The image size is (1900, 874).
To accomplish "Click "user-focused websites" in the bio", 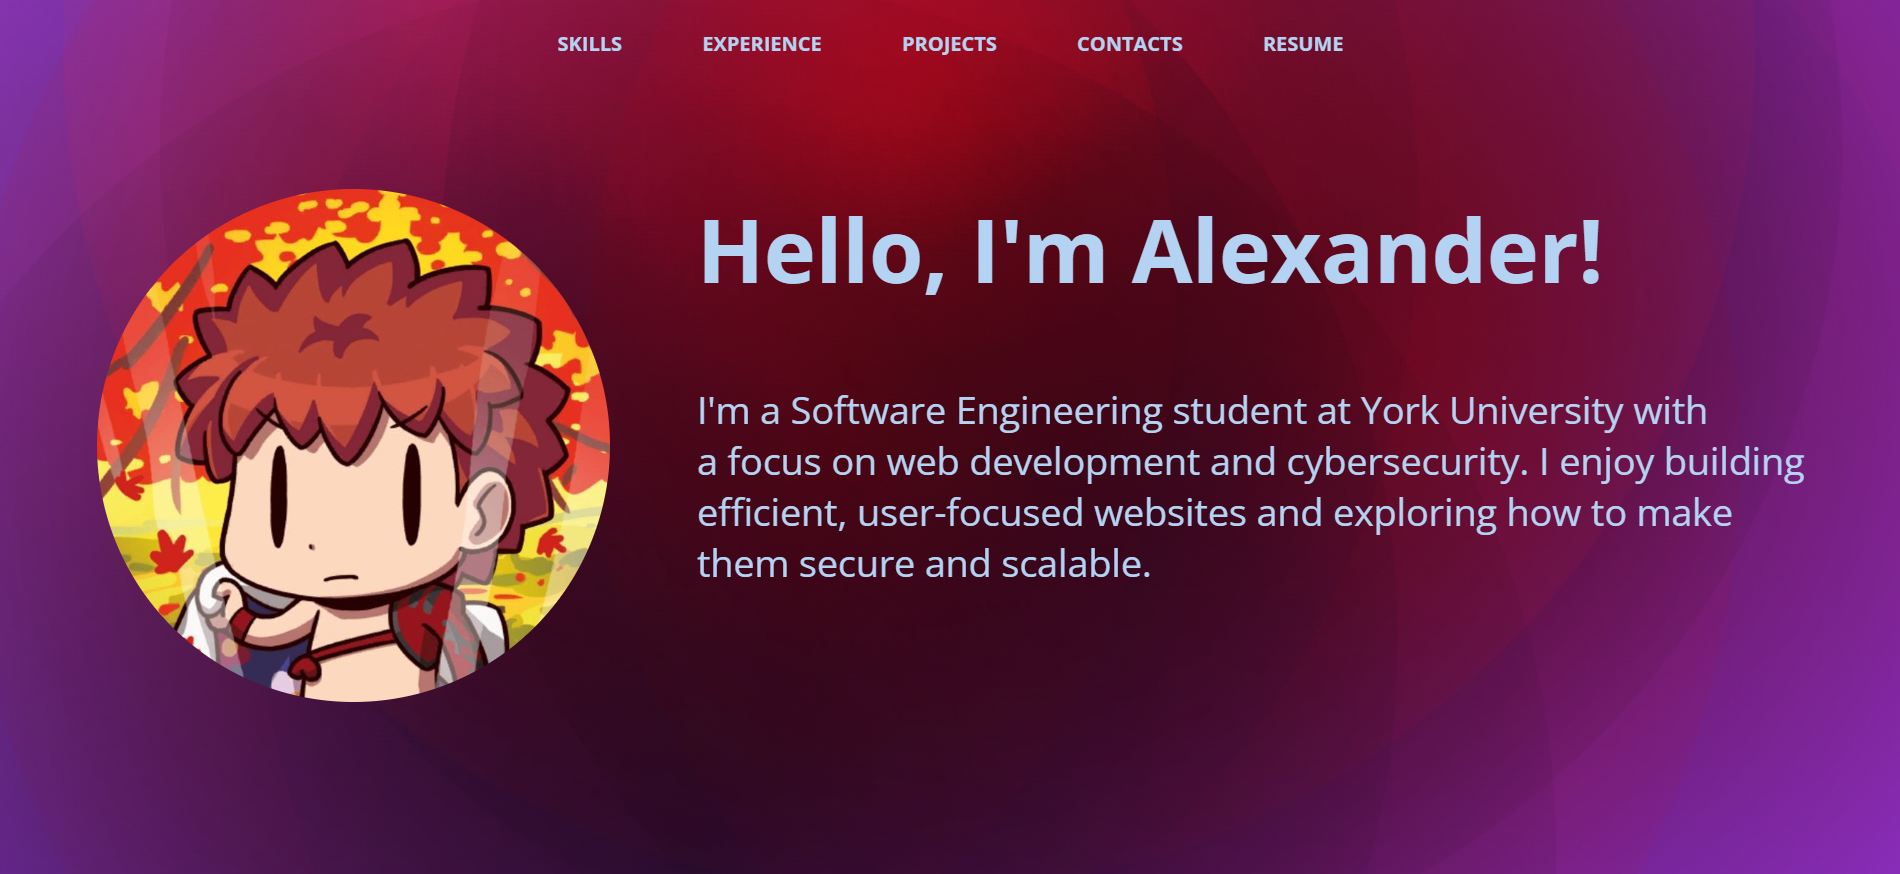I will point(1052,513).
